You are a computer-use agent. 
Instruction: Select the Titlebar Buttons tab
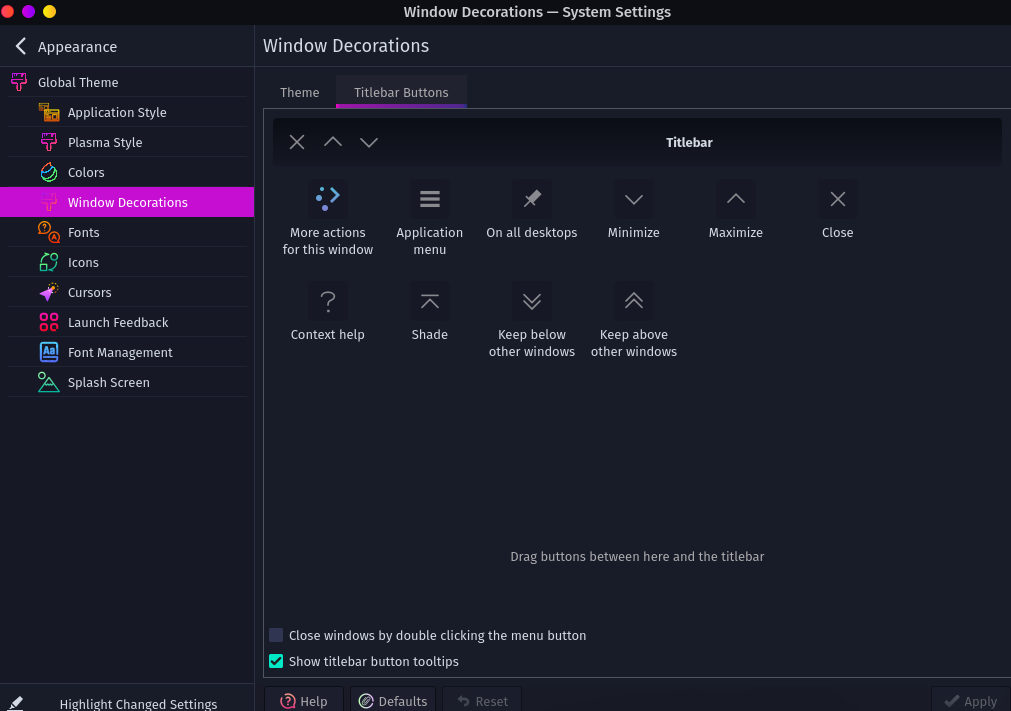tap(401, 92)
